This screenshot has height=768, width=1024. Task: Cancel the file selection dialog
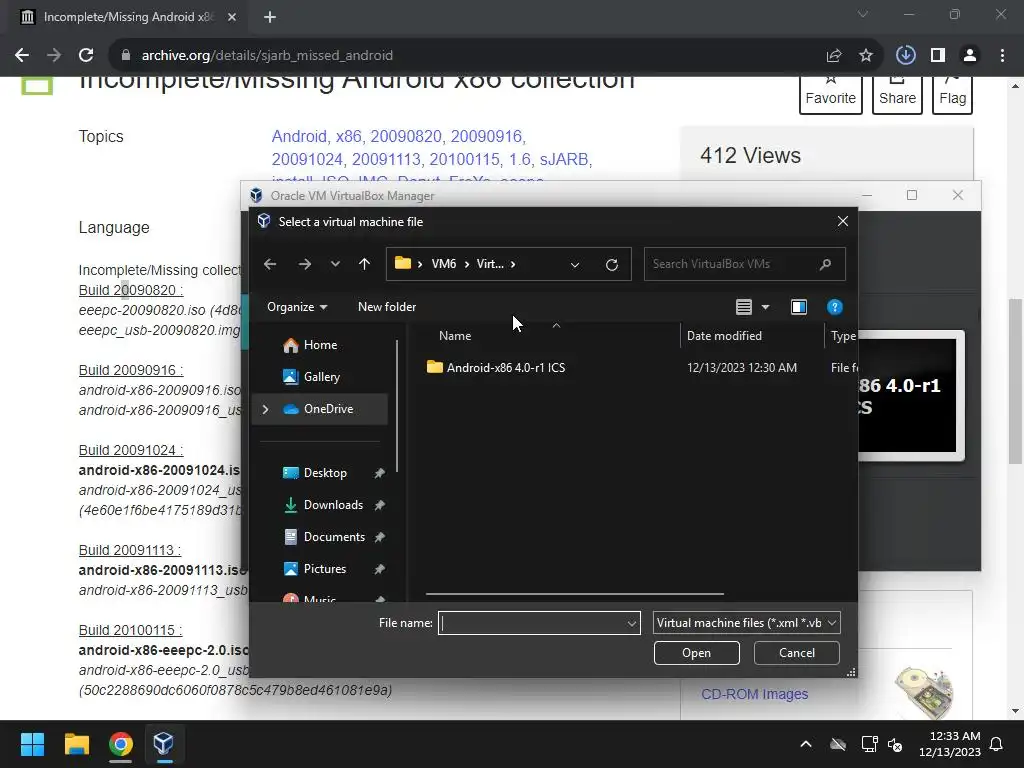click(x=797, y=653)
